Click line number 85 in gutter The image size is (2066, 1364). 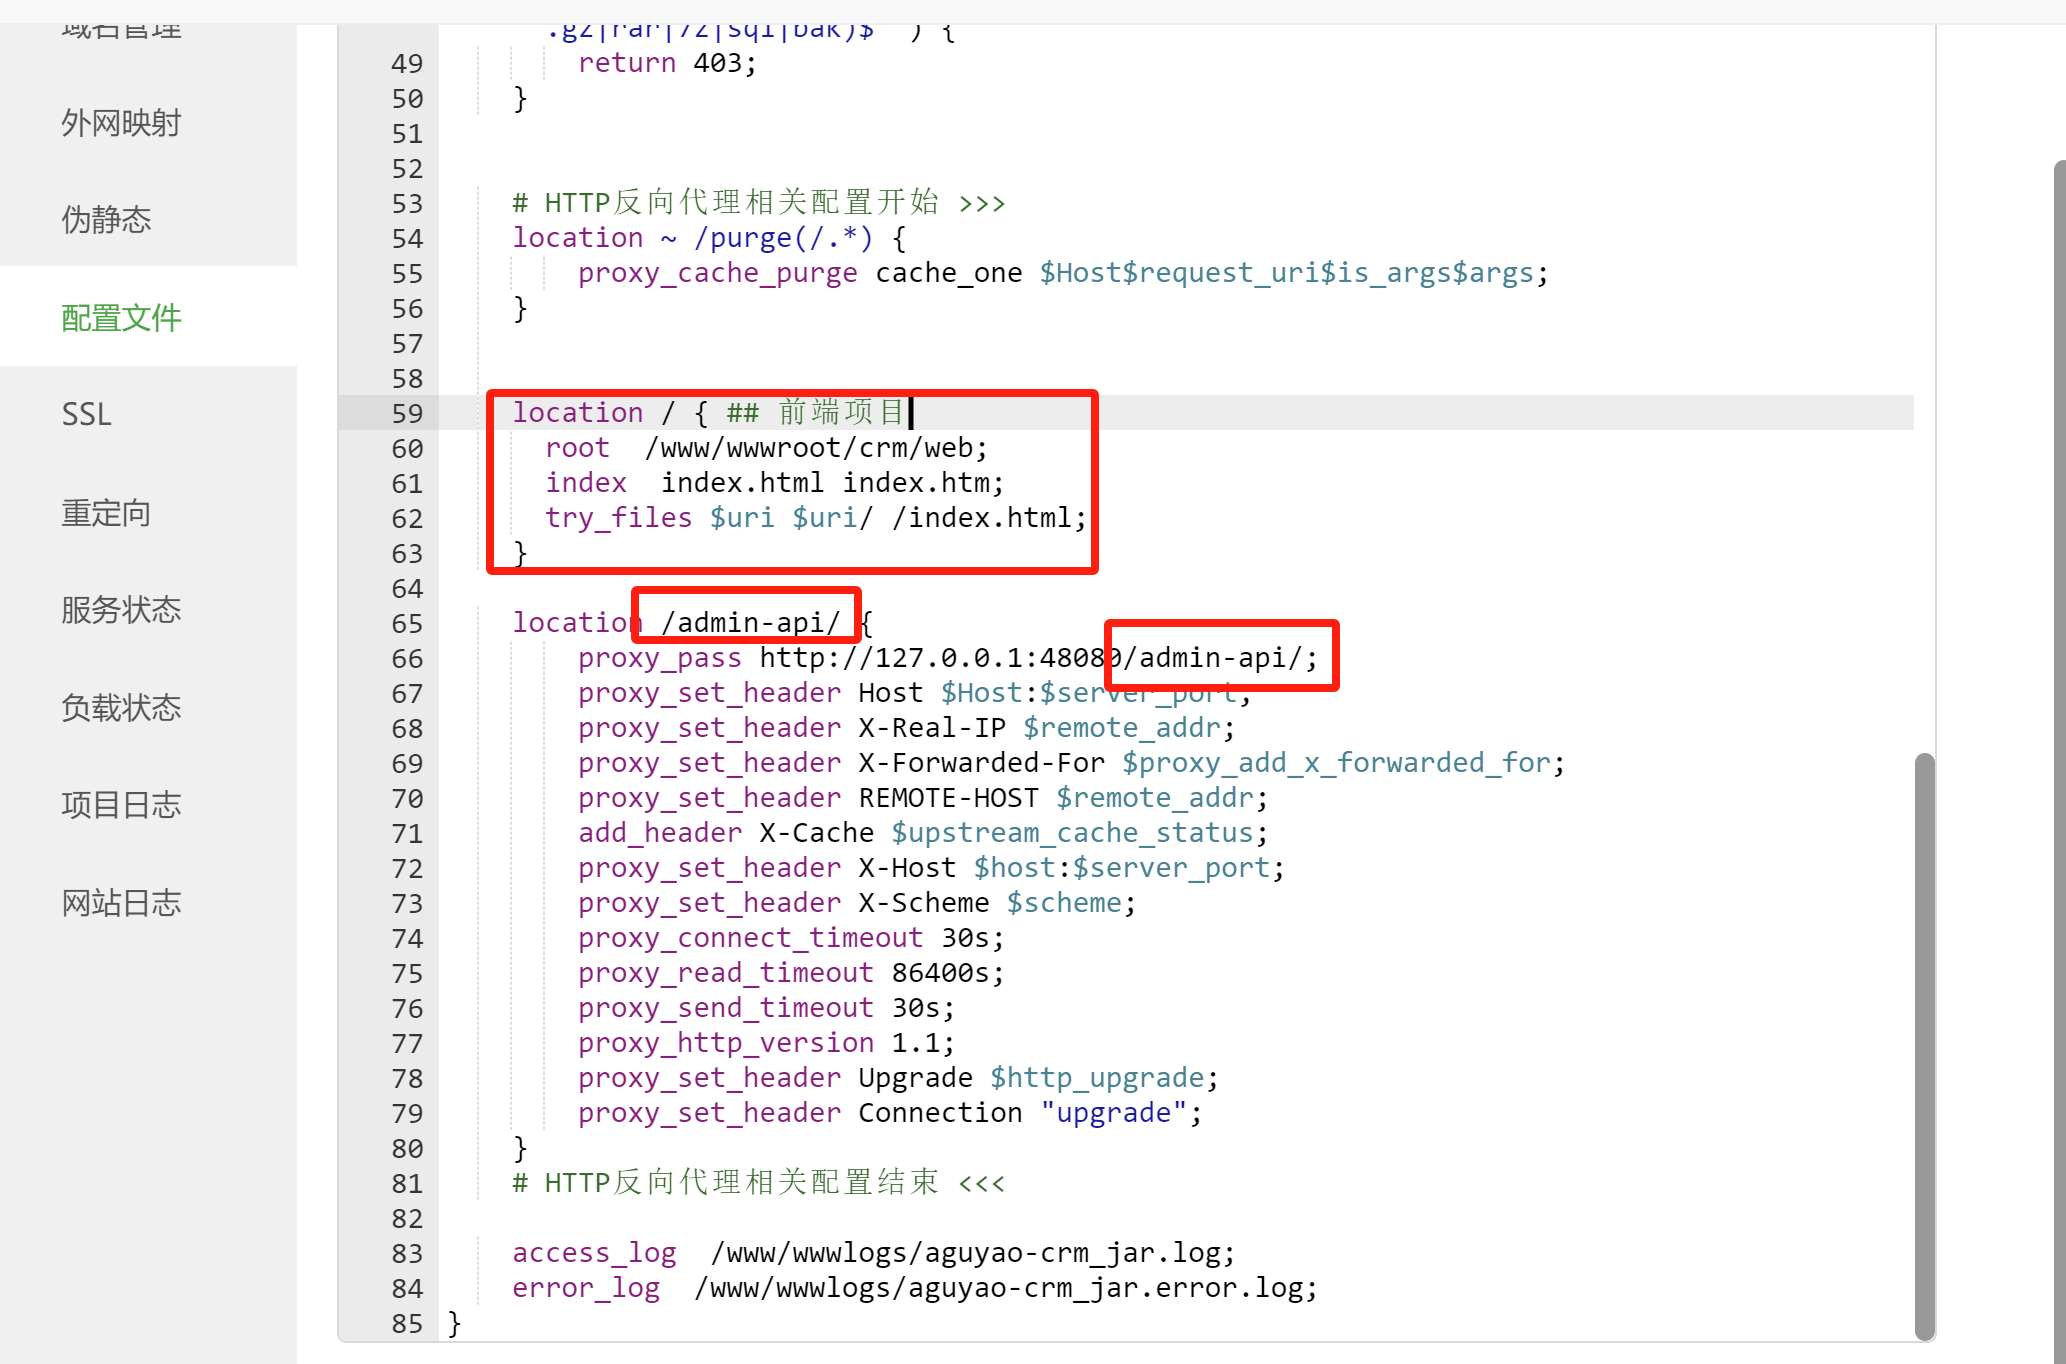pyautogui.click(x=407, y=1324)
